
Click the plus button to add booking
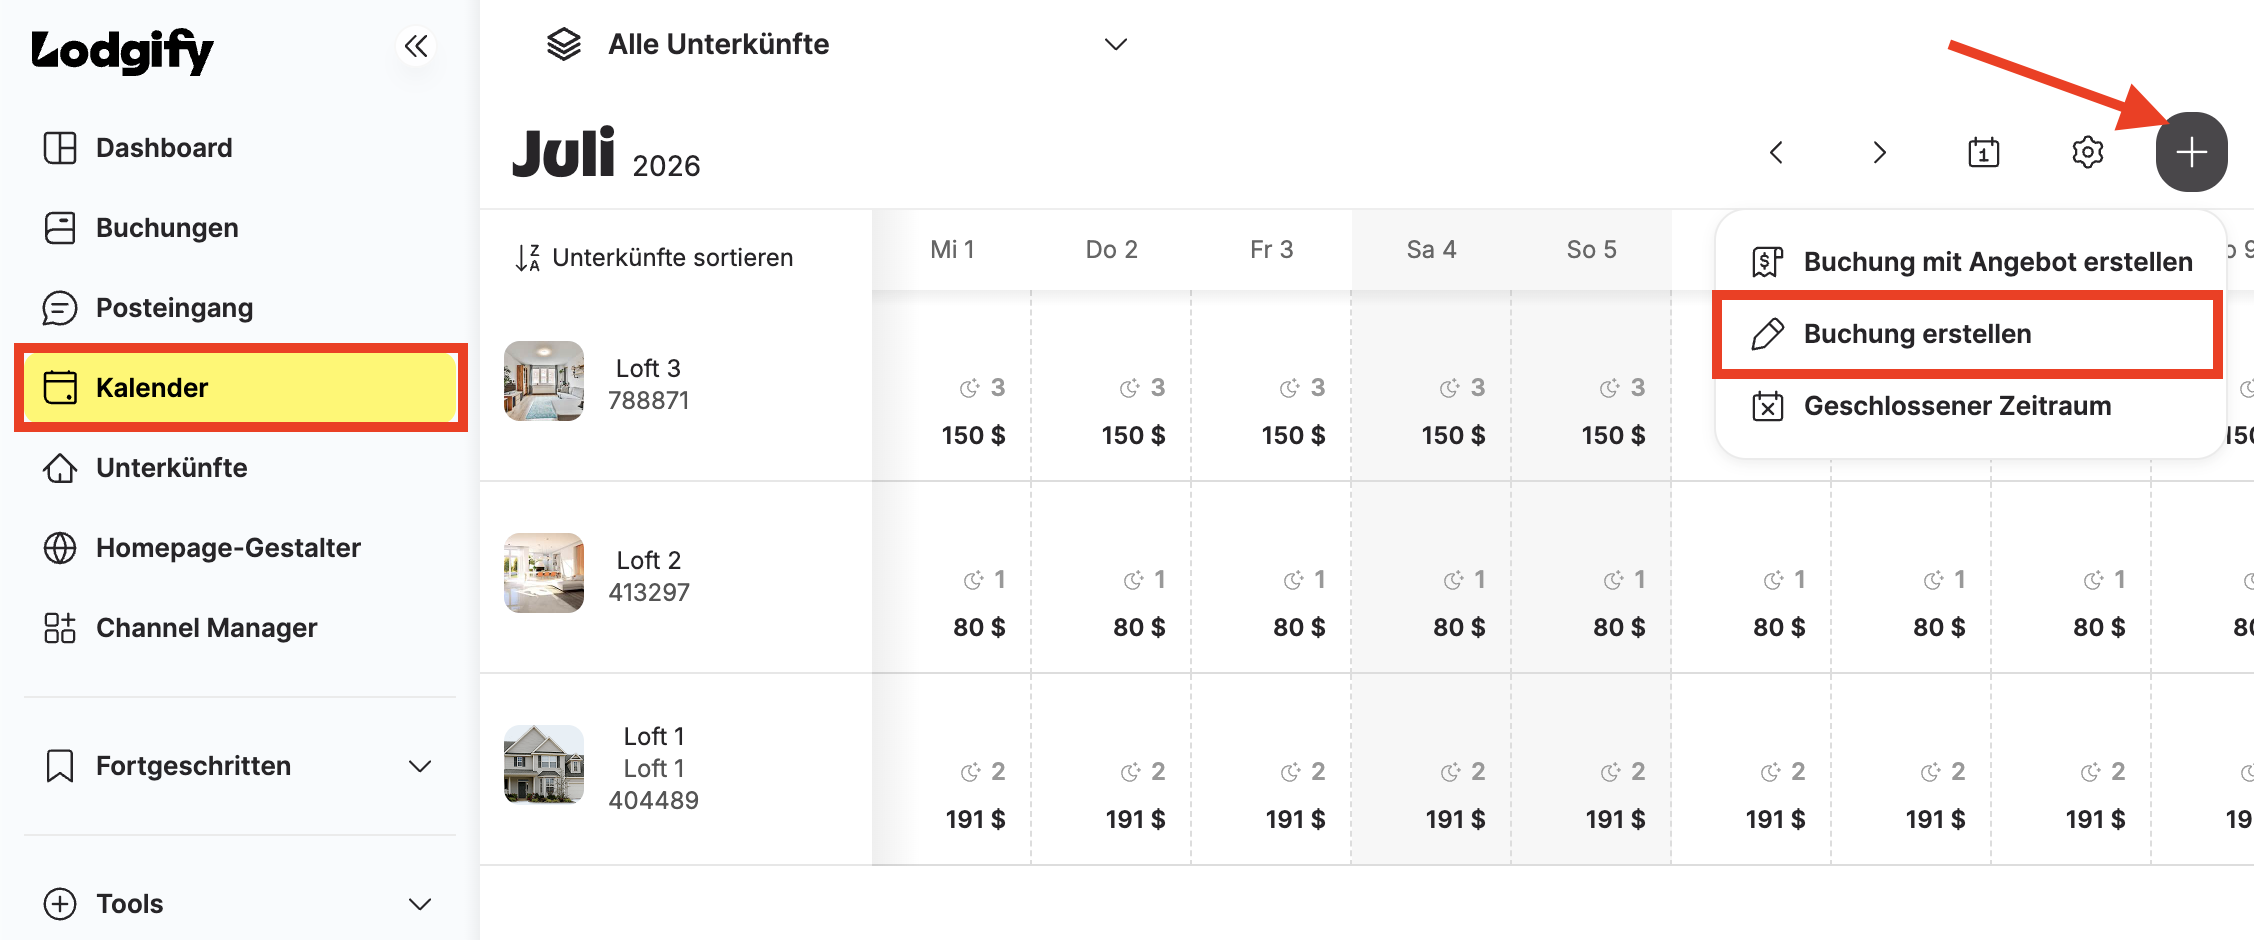[x=2191, y=152]
